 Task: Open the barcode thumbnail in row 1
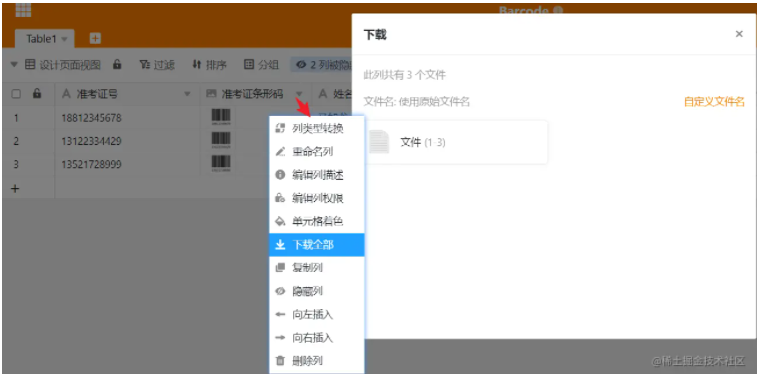point(221,118)
